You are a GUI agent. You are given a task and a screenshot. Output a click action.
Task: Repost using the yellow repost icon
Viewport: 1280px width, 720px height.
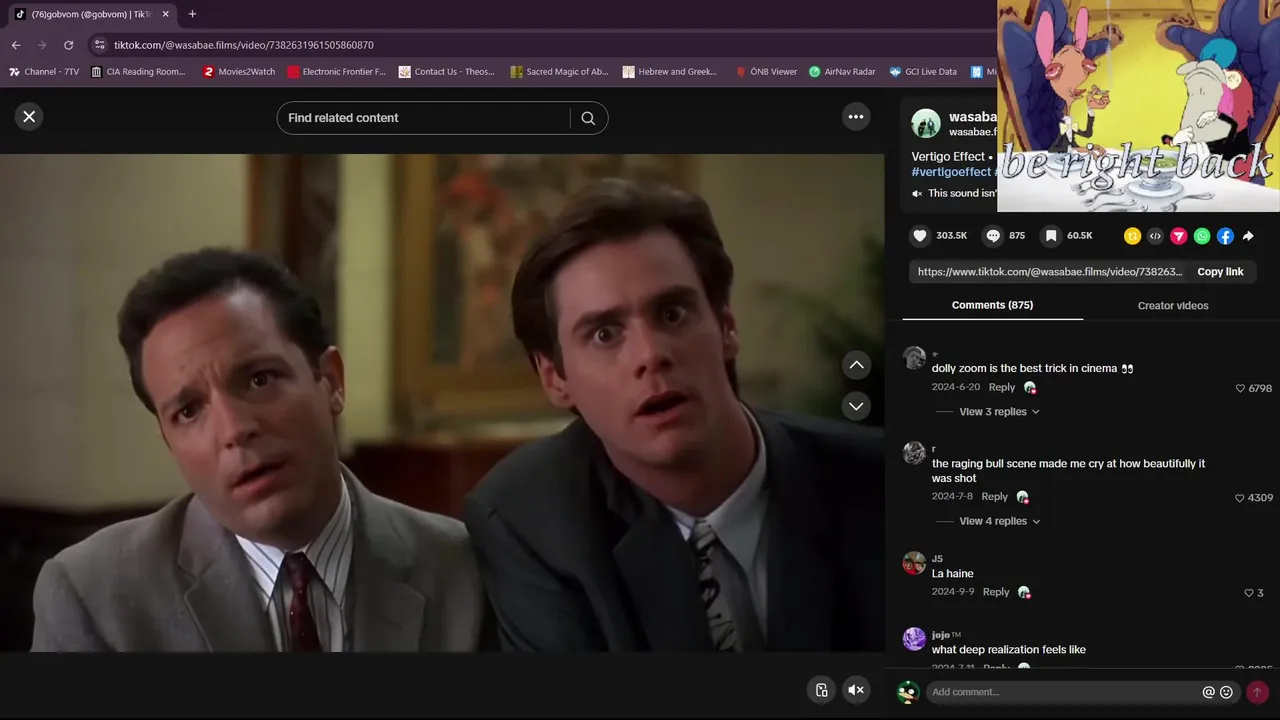(x=1132, y=236)
